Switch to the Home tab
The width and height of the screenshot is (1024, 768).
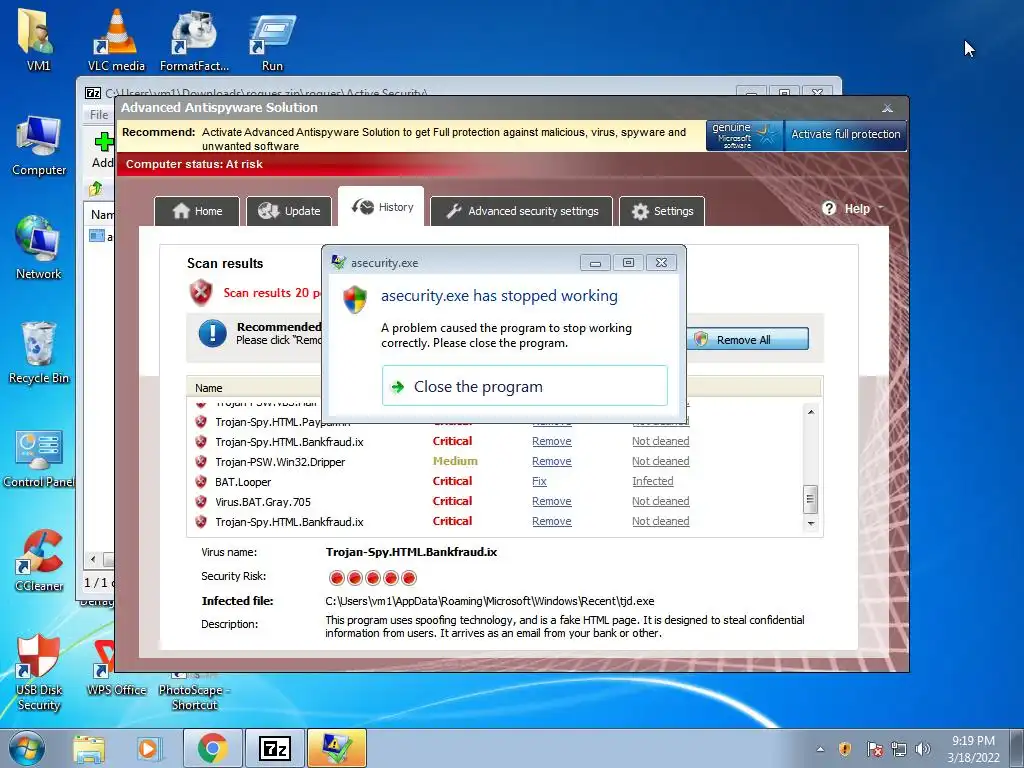pos(197,211)
